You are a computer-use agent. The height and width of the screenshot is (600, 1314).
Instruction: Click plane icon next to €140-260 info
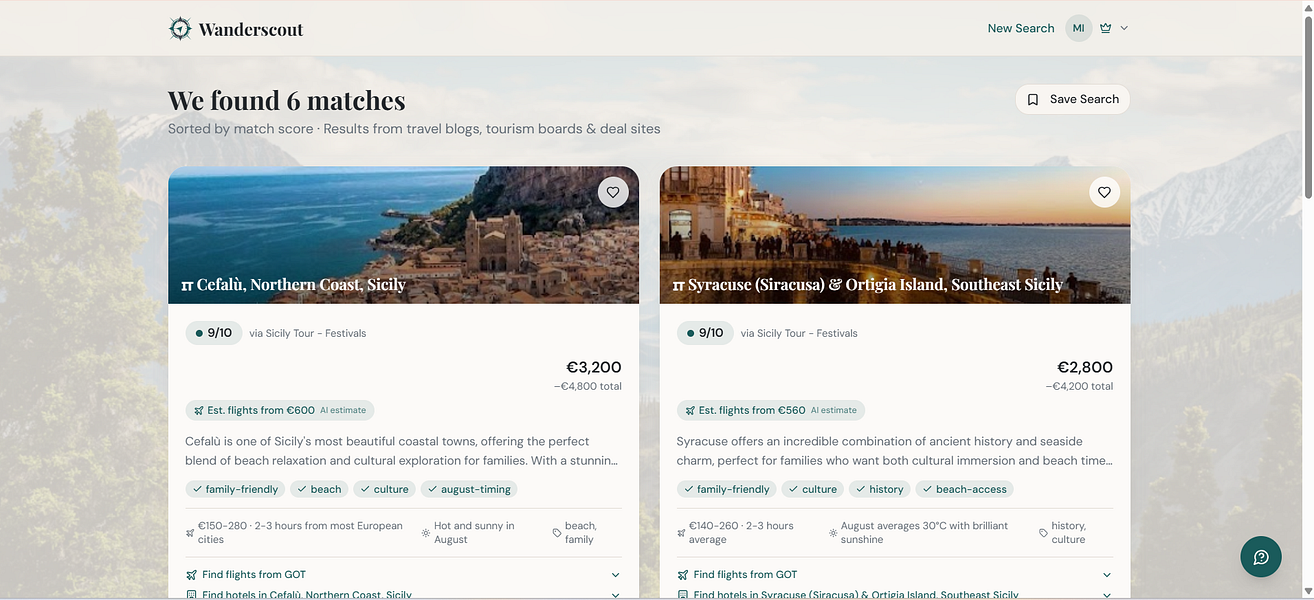(x=681, y=533)
